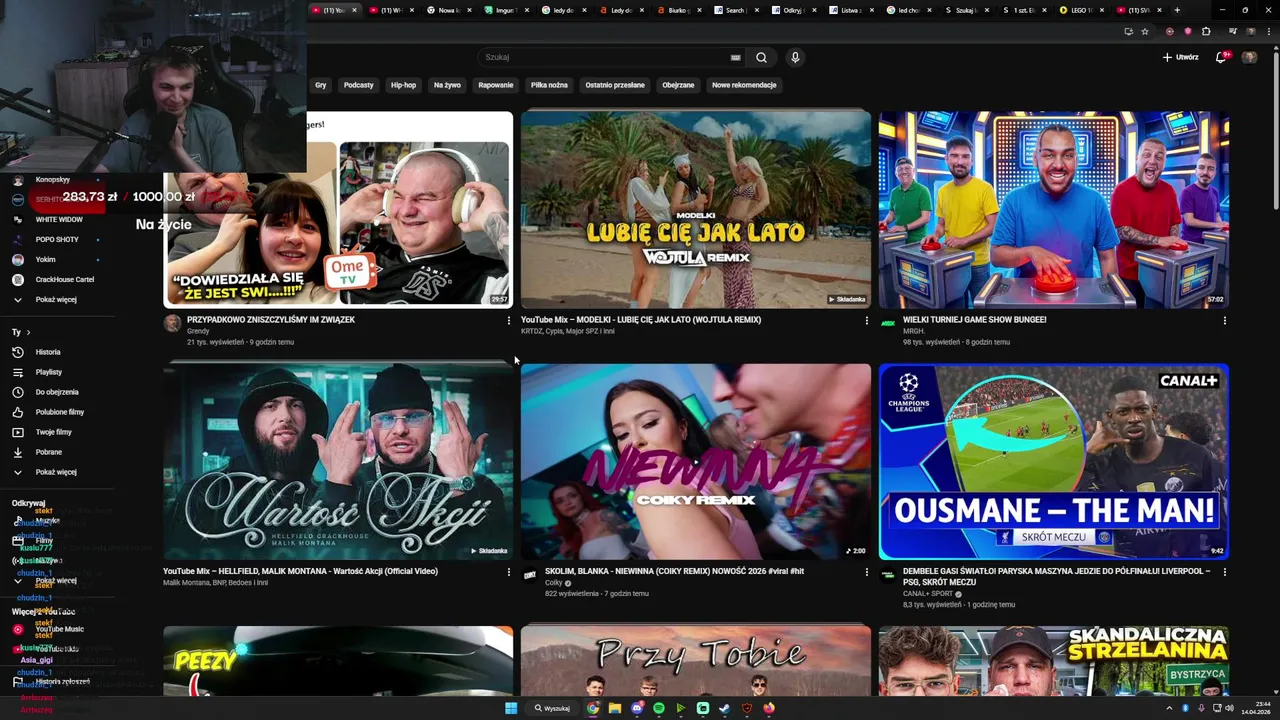Image resolution: width=1280 pixels, height=720 pixels.
Task: Open Twoje filmy in sidebar
Action: click(x=53, y=432)
